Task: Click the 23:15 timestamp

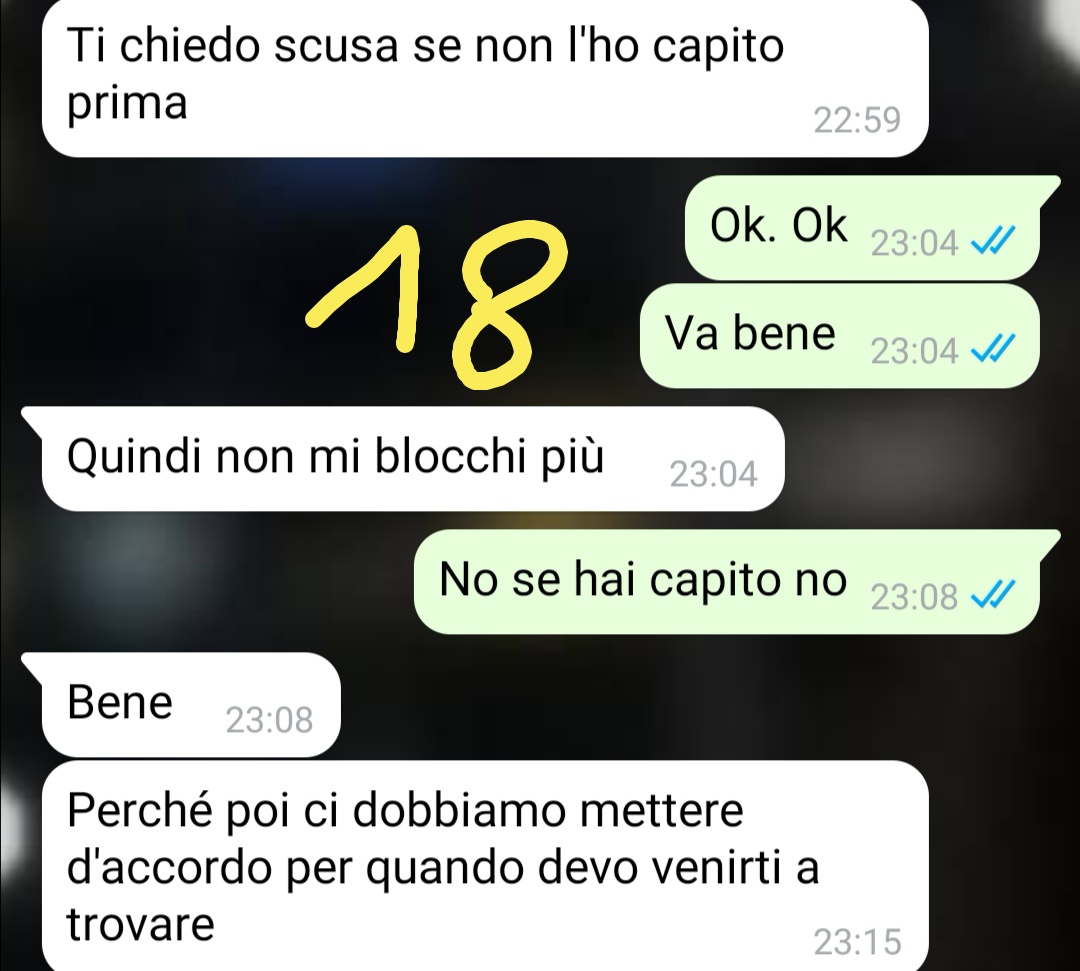Action: coord(857,941)
